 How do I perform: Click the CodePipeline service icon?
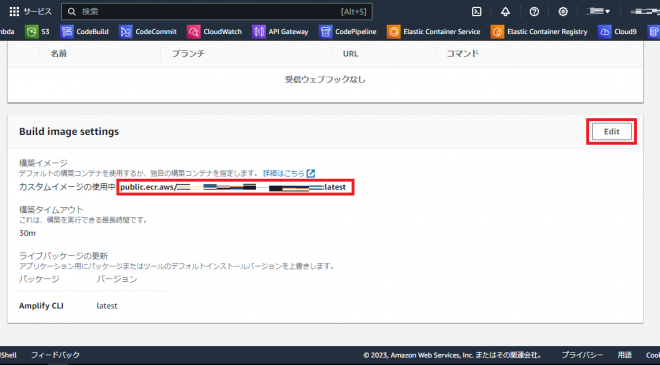tap(325, 32)
